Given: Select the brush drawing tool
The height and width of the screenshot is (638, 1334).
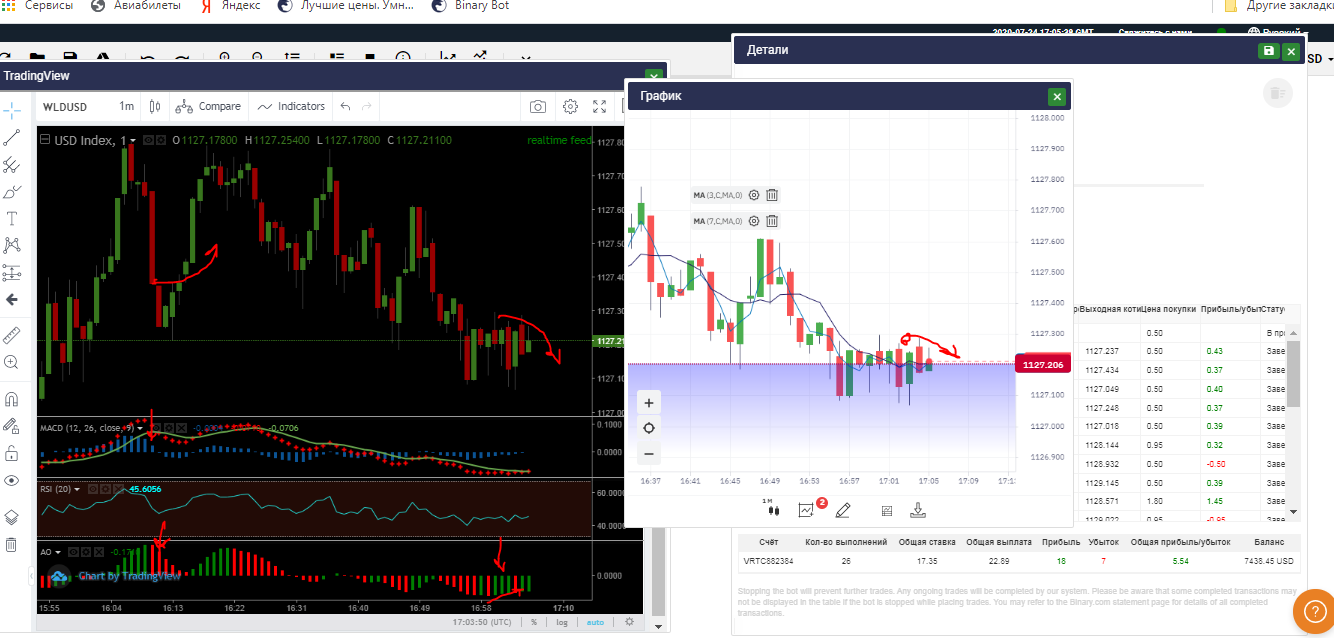Looking at the screenshot, I should [12, 192].
